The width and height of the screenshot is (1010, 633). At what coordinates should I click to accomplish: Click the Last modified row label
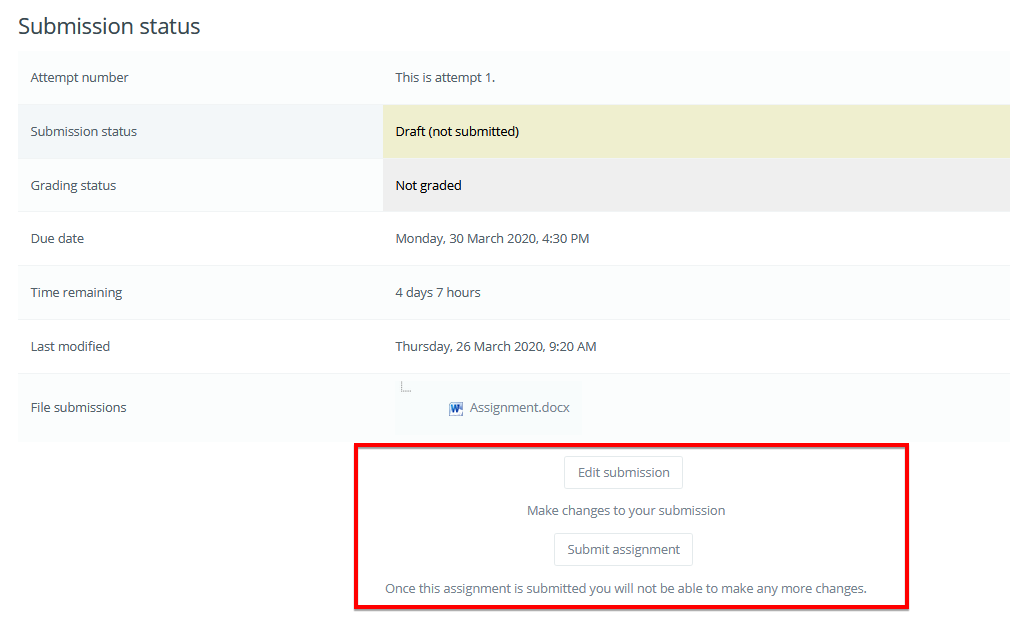coord(70,347)
